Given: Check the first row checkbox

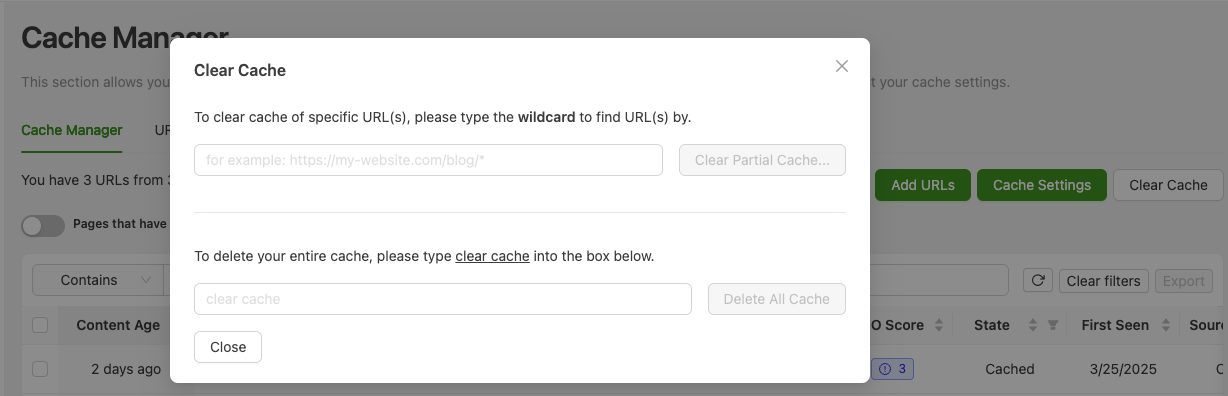Looking at the screenshot, I should pos(40,369).
